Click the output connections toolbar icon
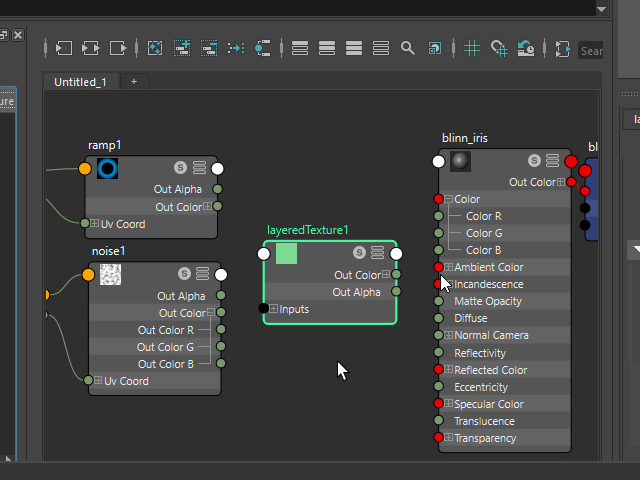Screen dimensions: 640x480 click(119, 48)
